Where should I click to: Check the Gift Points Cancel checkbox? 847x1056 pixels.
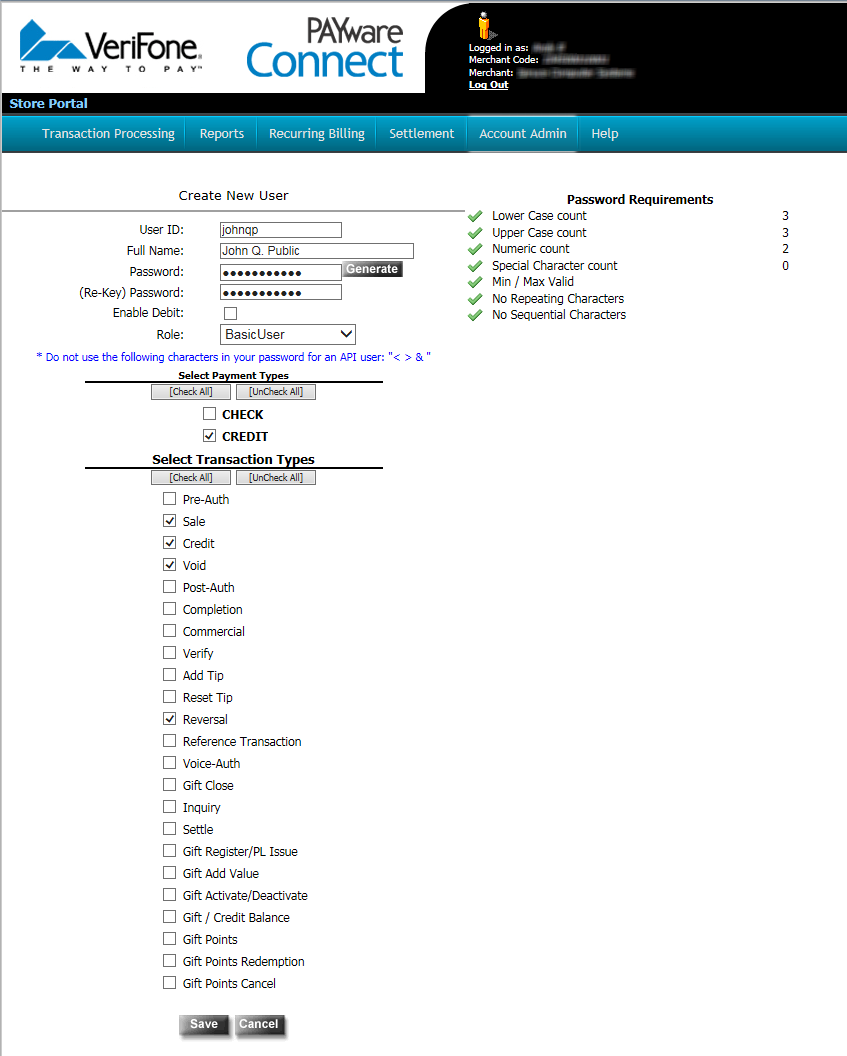[x=170, y=983]
